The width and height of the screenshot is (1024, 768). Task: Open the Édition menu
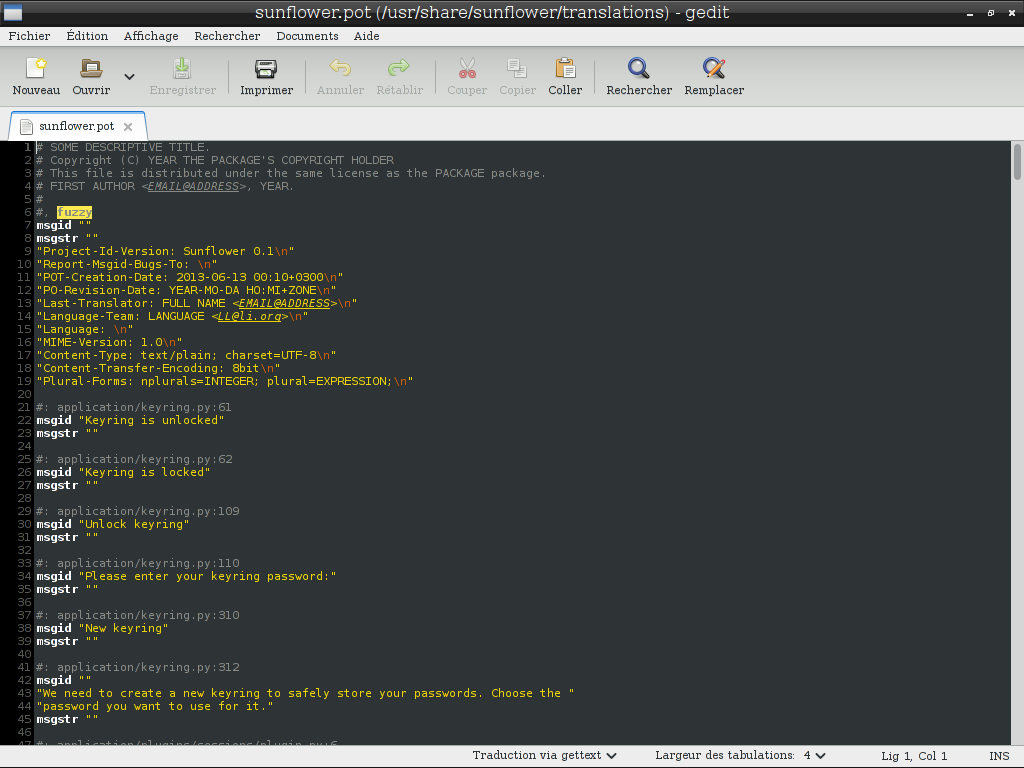87,36
